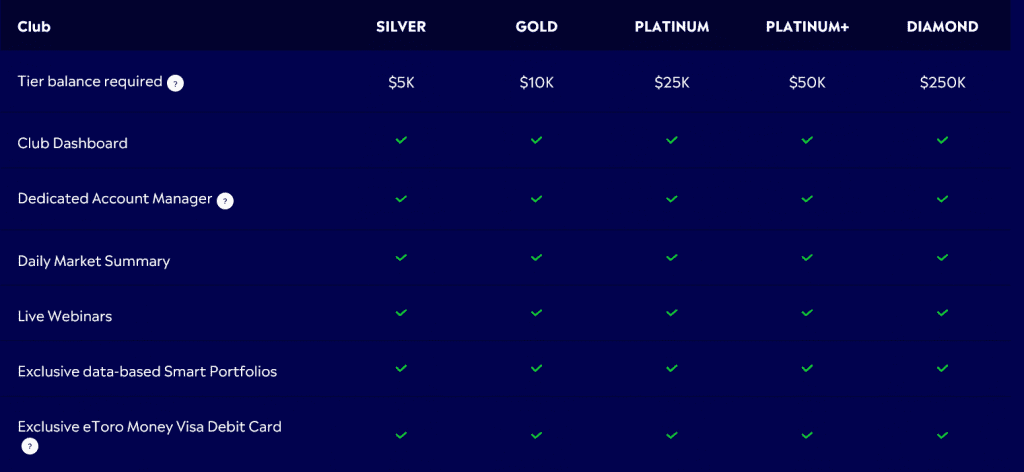Click help icon next to Dedicated Account Manager

coord(225,201)
